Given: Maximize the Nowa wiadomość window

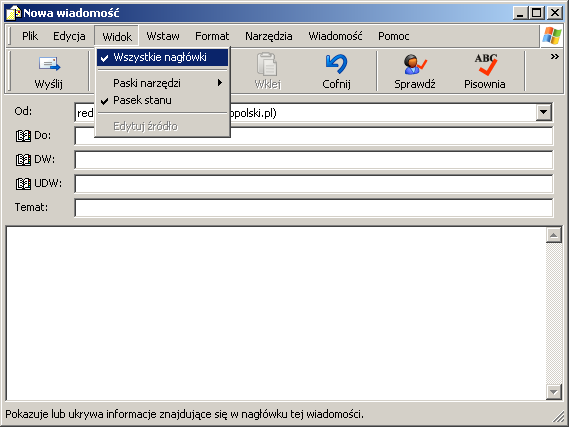Looking at the screenshot, I should (x=536, y=13).
